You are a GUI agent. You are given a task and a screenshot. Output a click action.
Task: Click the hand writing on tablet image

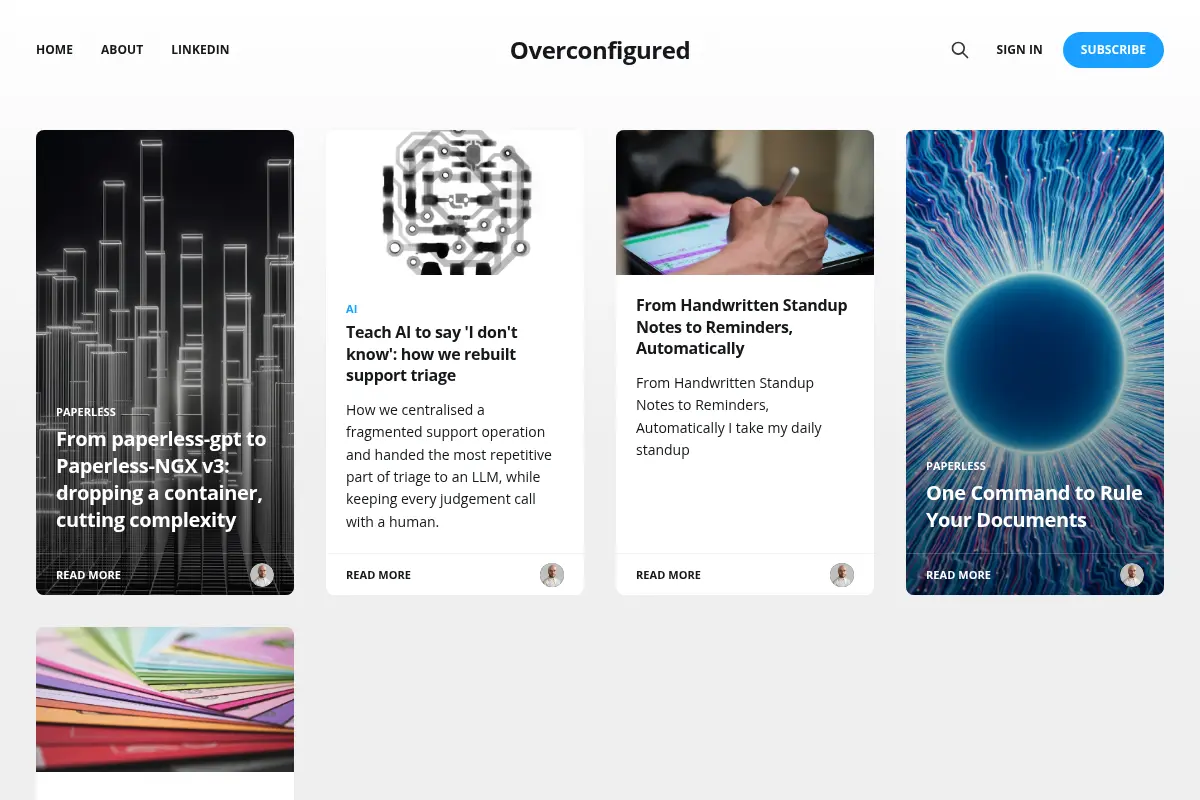coord(745,202)
